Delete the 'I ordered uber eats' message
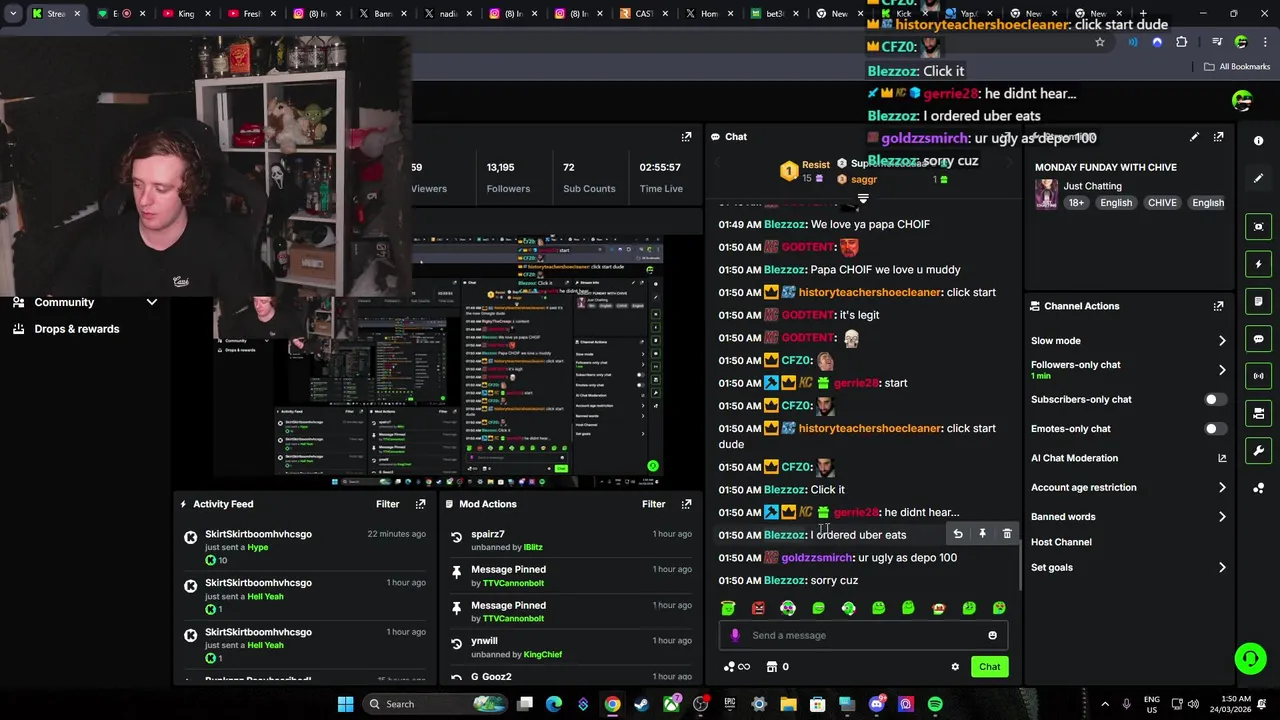Screen dimensions: 1280x720 (x=1007, y=534)
